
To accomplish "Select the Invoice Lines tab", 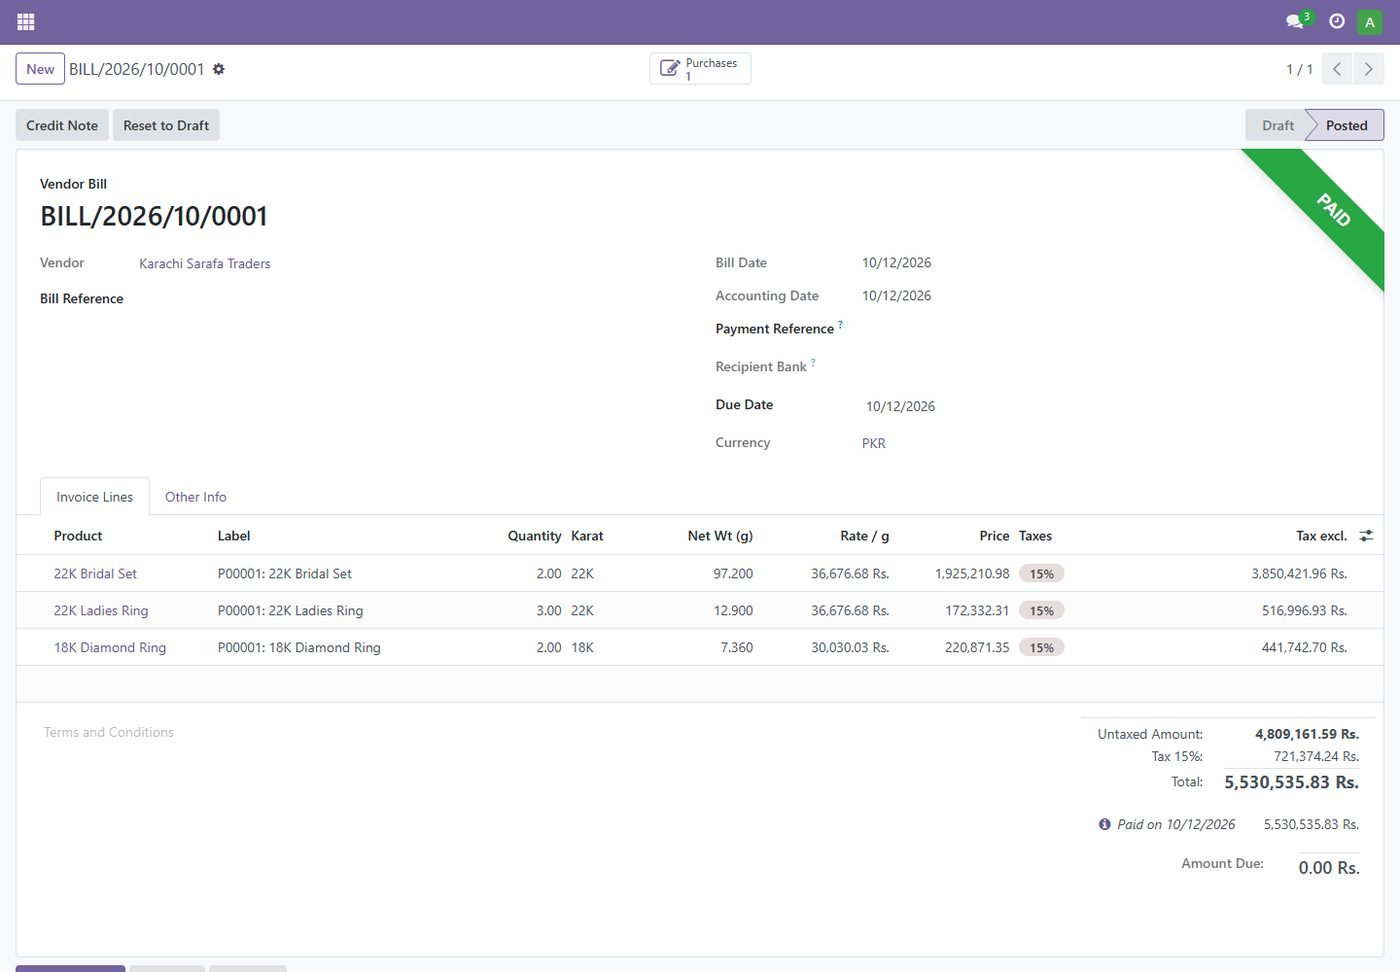I will coord(94,497).
